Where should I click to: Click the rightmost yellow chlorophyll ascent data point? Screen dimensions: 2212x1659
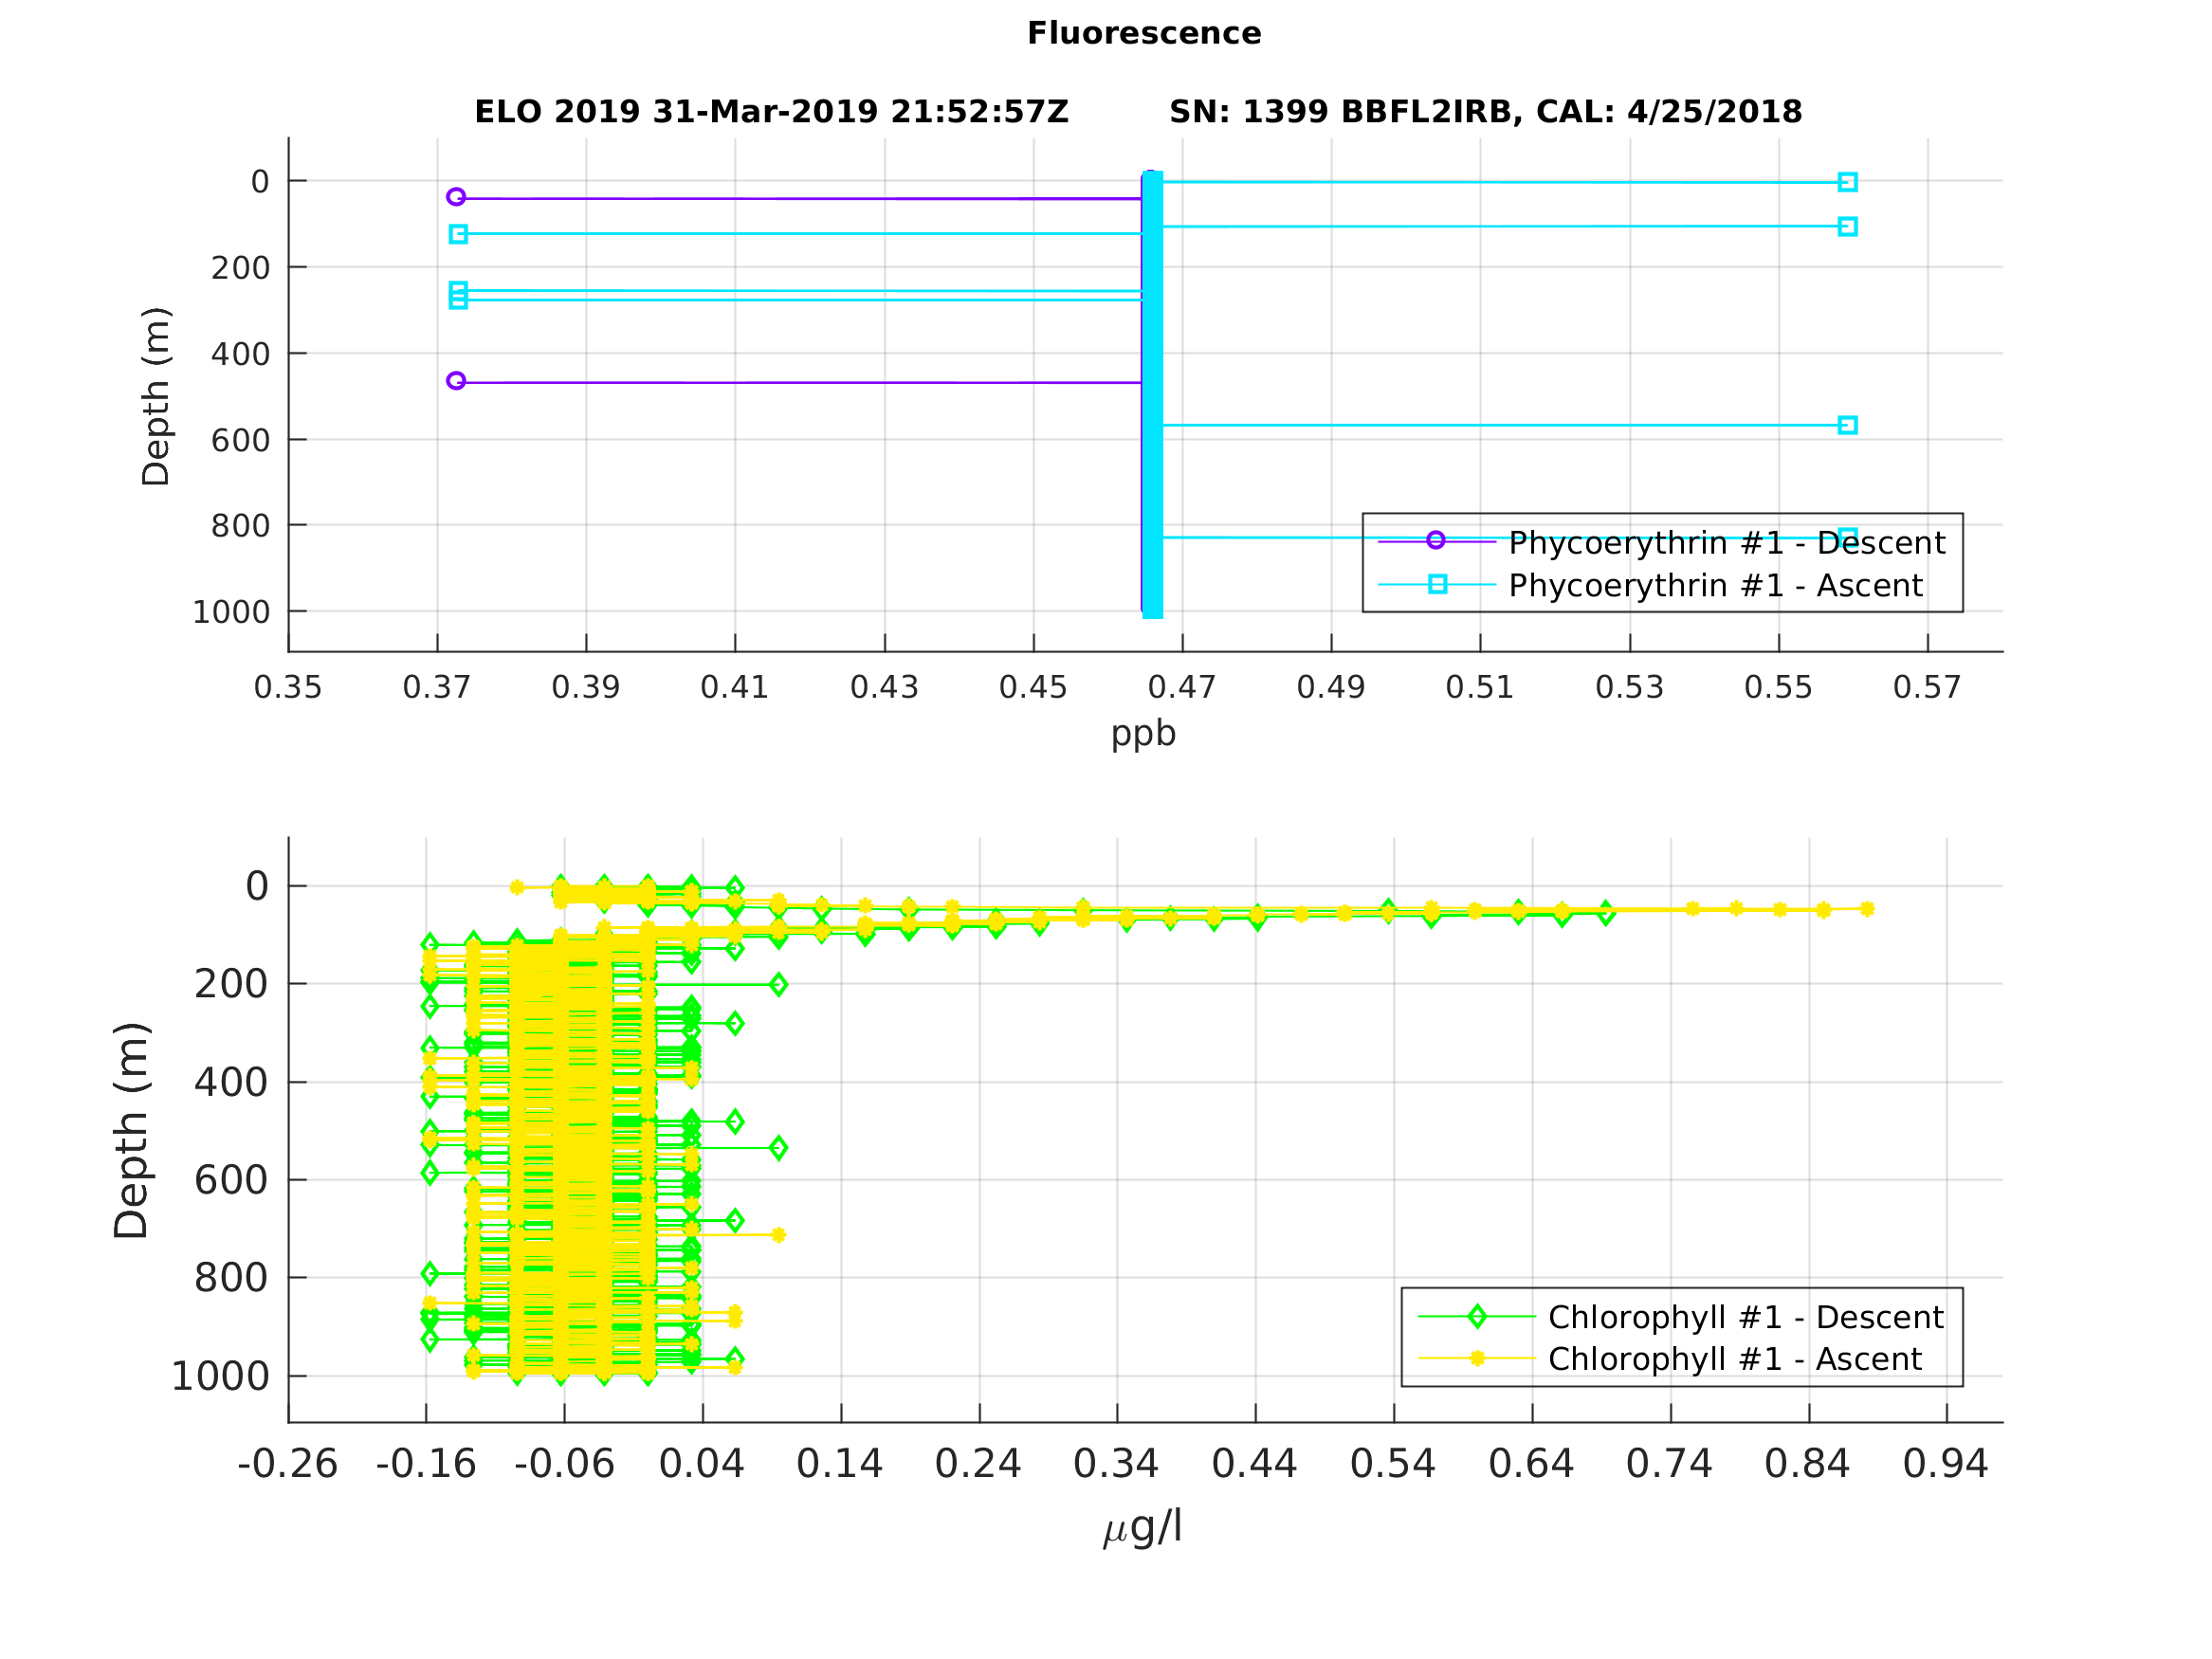(1867, 909)
